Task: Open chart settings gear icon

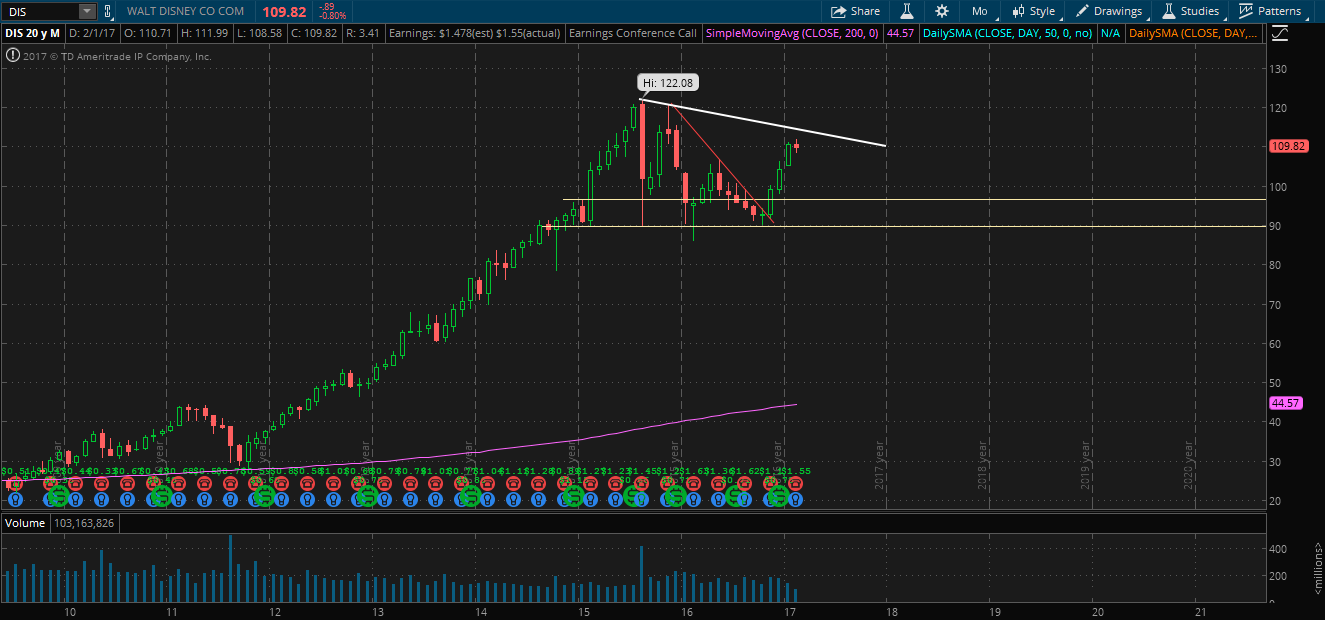Action: [x=941, y=11]
